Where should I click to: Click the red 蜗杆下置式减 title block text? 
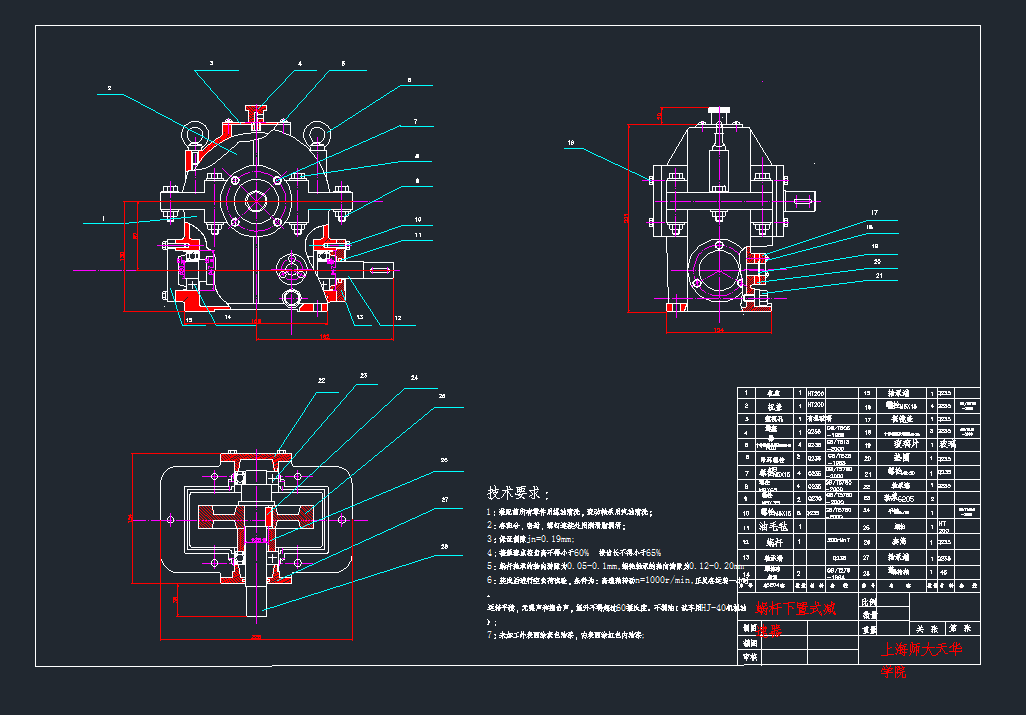tap(795, 608)
